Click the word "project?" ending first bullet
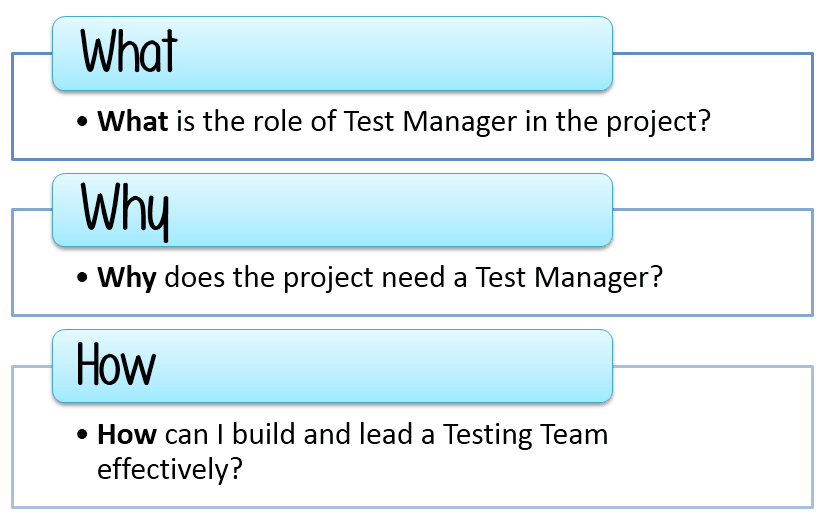This screenshot has width=829, height=522. click(658, 122)
